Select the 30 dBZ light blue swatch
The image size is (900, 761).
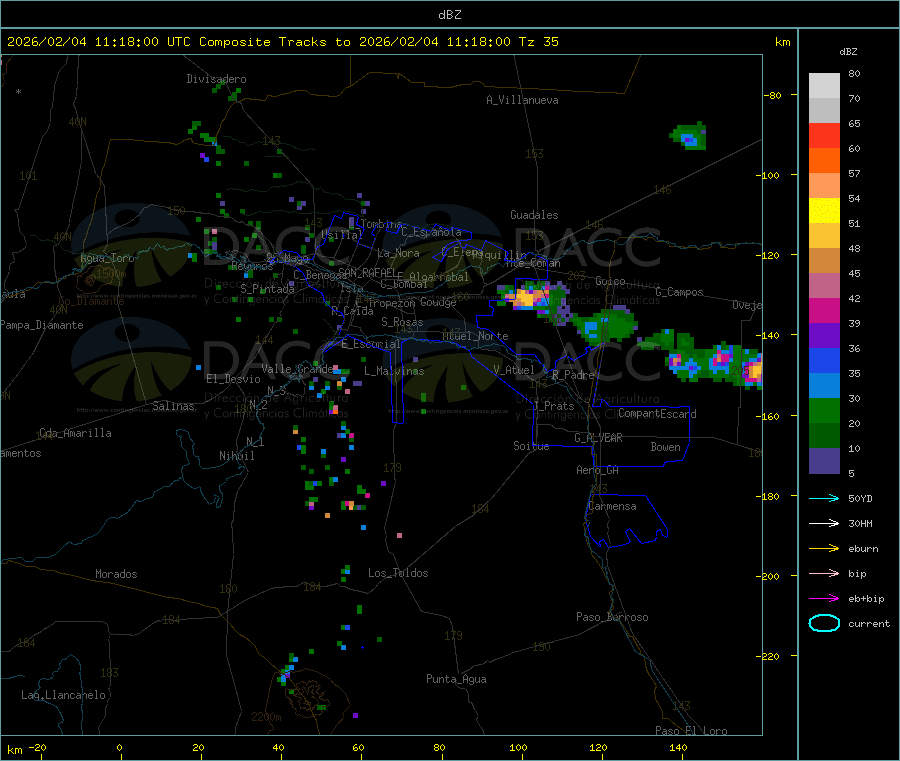click(x=824, y=385)
